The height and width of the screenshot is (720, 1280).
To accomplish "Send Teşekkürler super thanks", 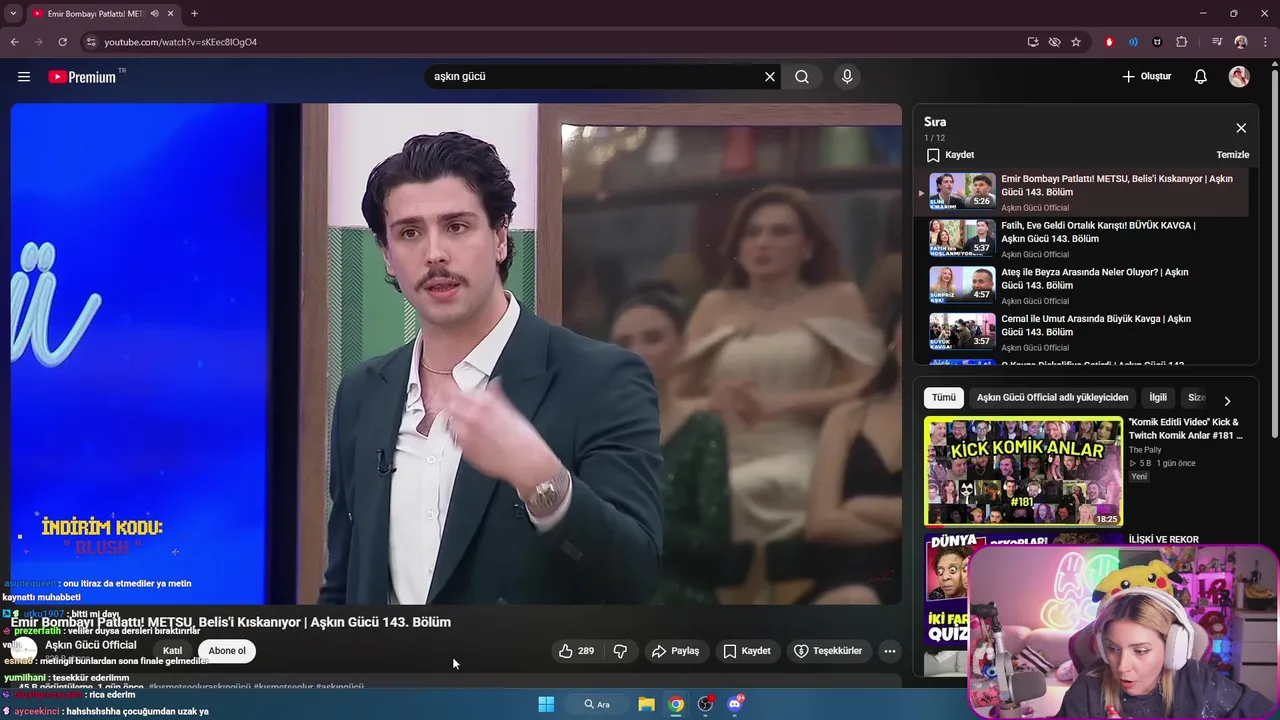I will [828, 651].
